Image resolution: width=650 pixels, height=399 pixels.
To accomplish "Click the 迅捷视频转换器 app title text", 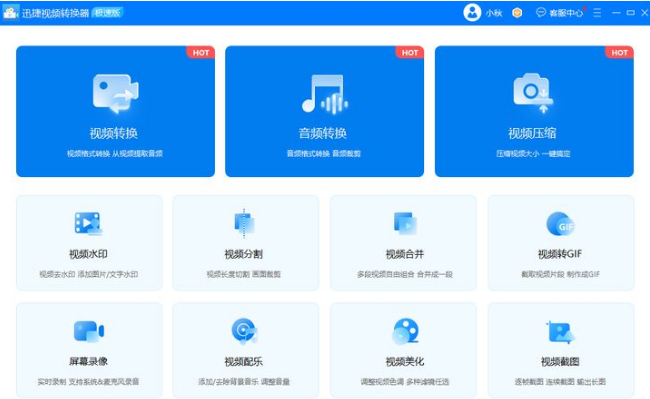I will coord(56,13).
